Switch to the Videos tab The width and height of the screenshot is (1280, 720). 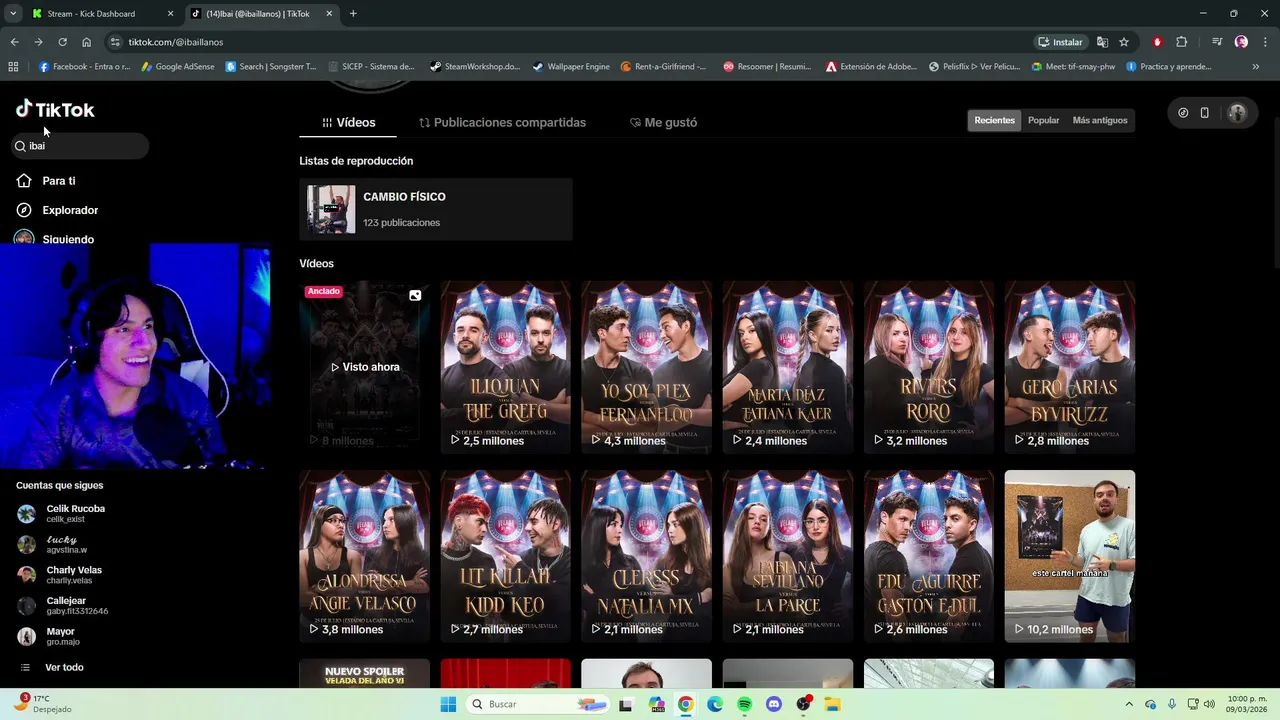coord(348,122)
